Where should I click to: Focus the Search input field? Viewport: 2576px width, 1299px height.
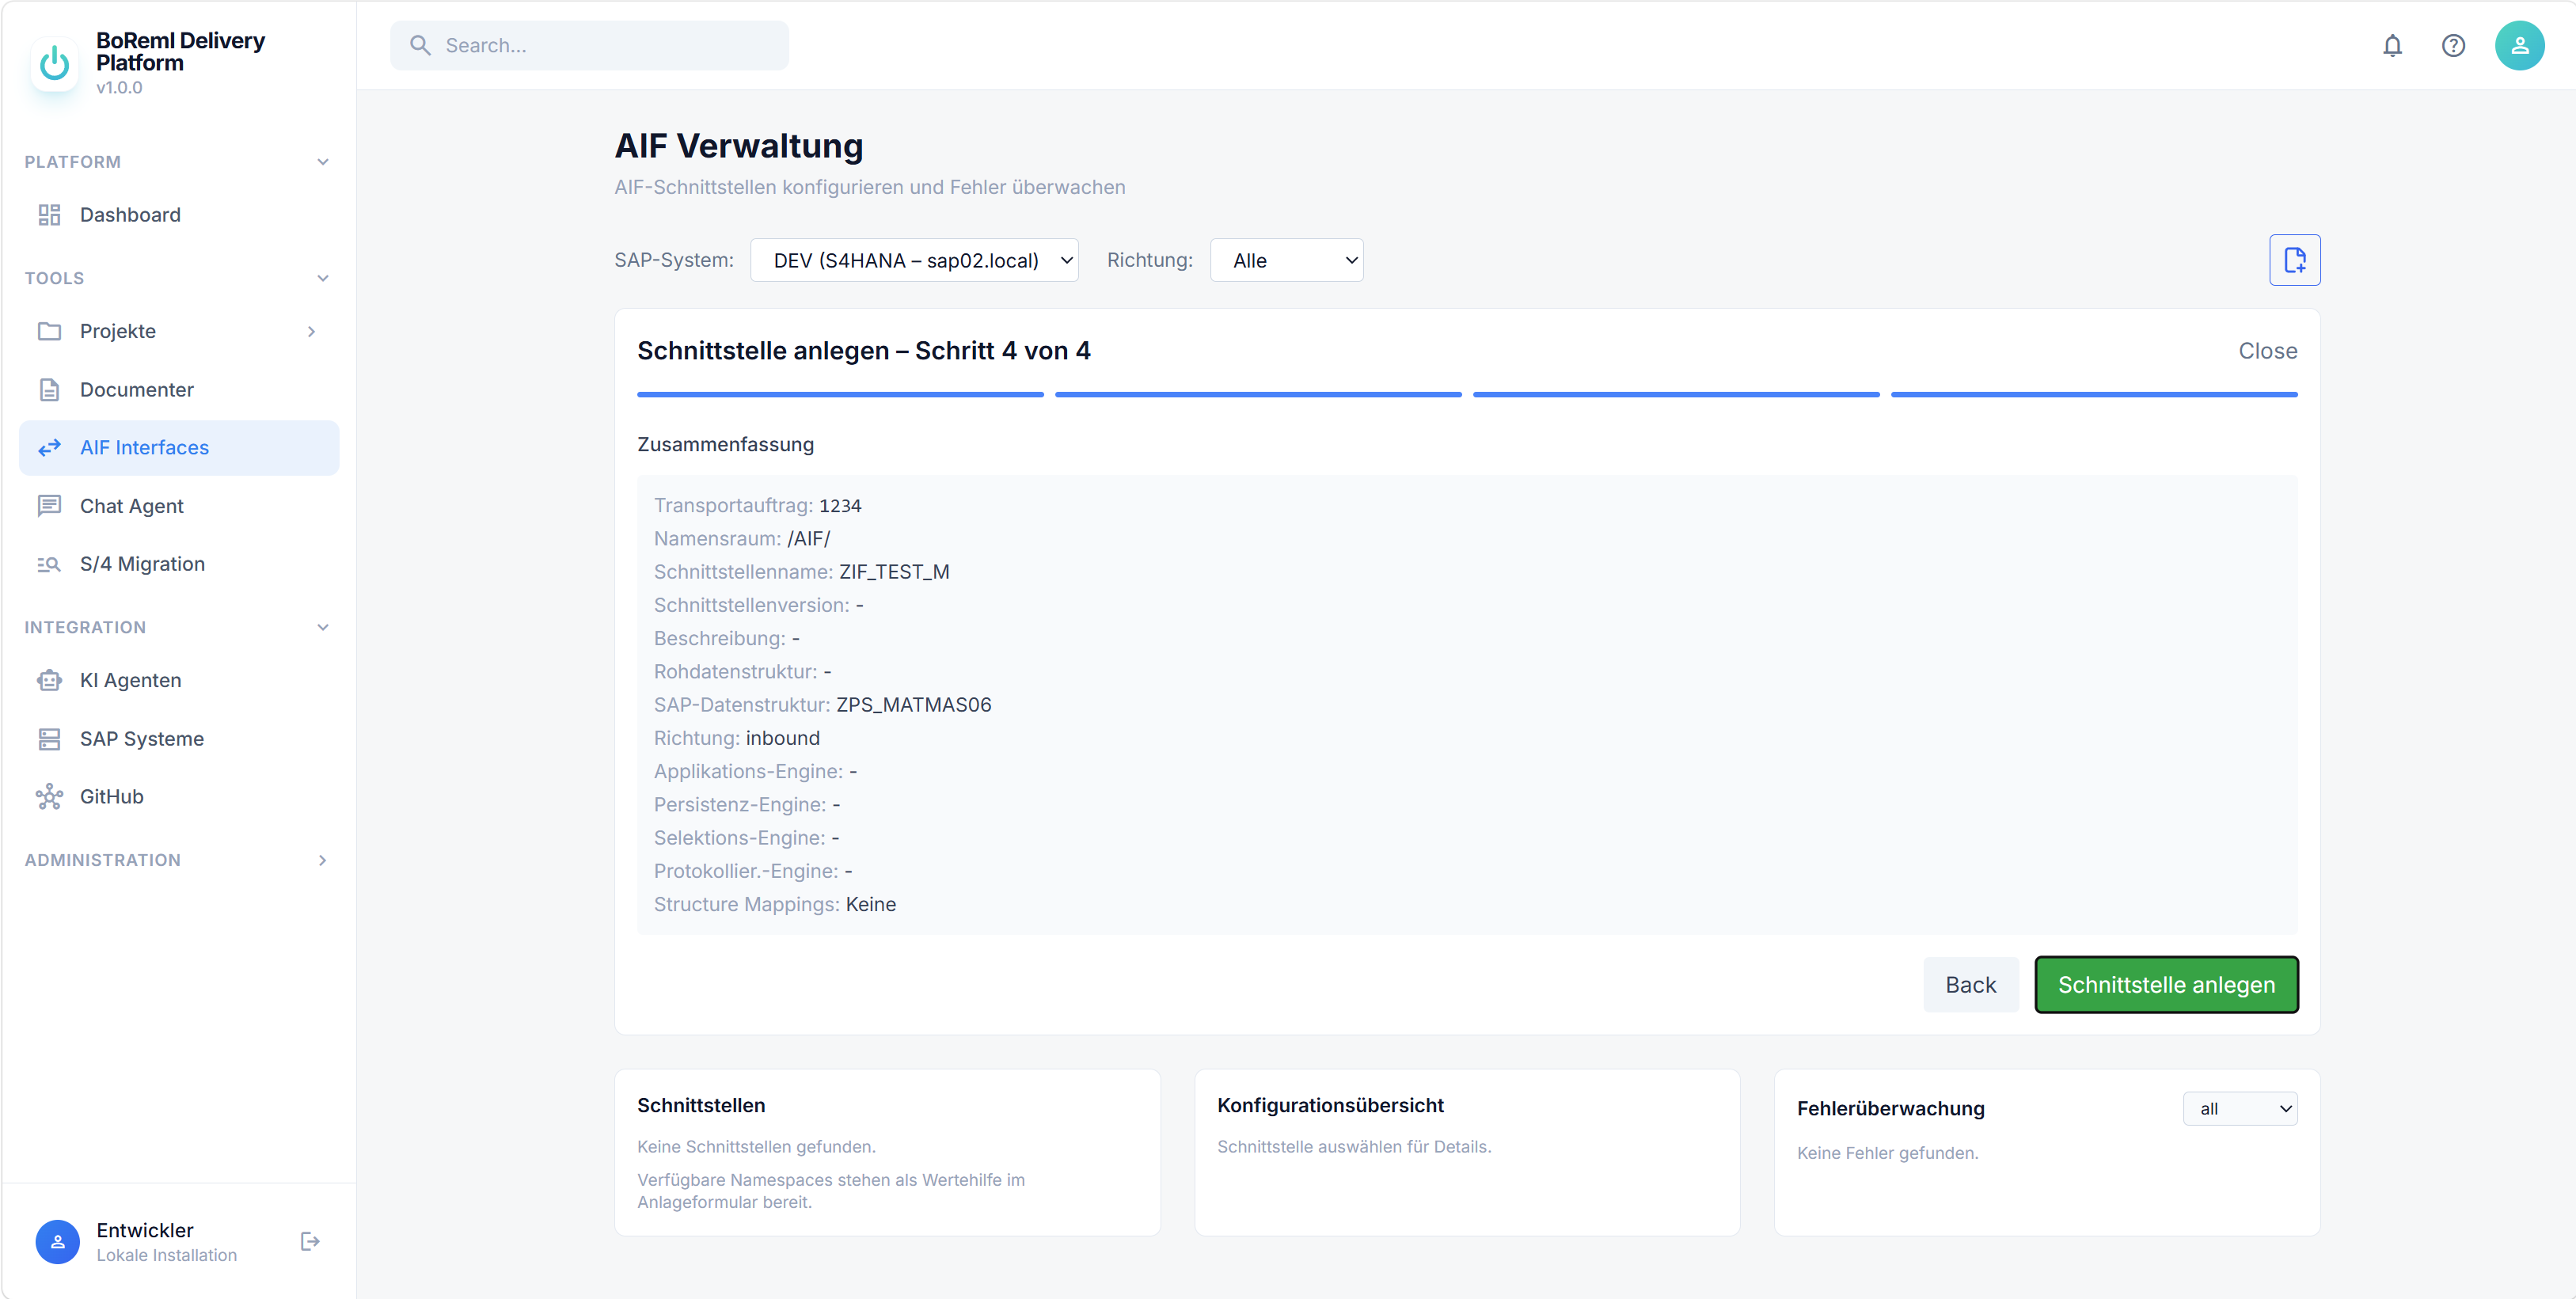point(589,45)
